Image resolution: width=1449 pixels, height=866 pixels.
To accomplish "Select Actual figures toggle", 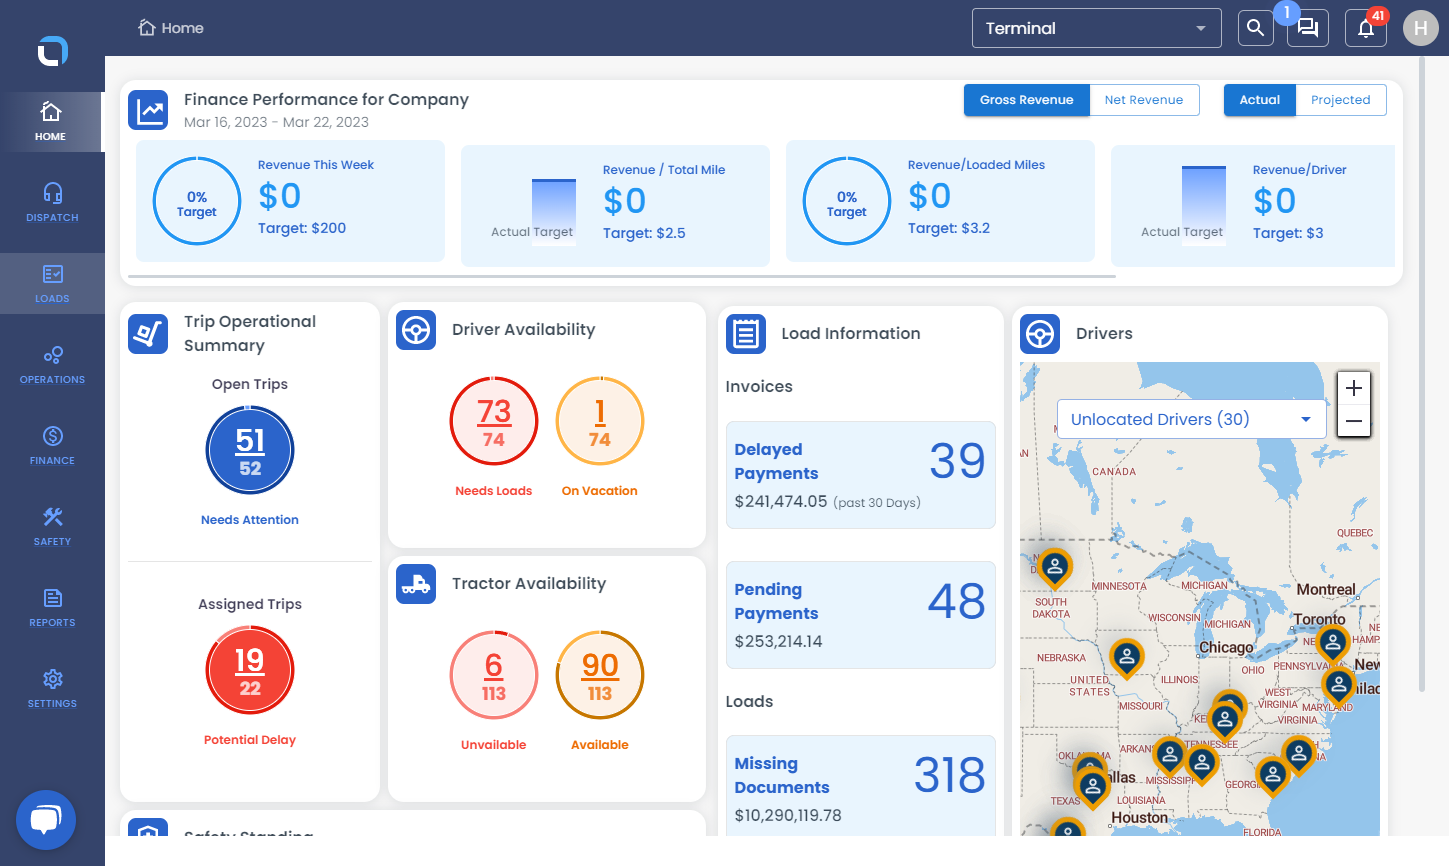I will pos(1260,100).
